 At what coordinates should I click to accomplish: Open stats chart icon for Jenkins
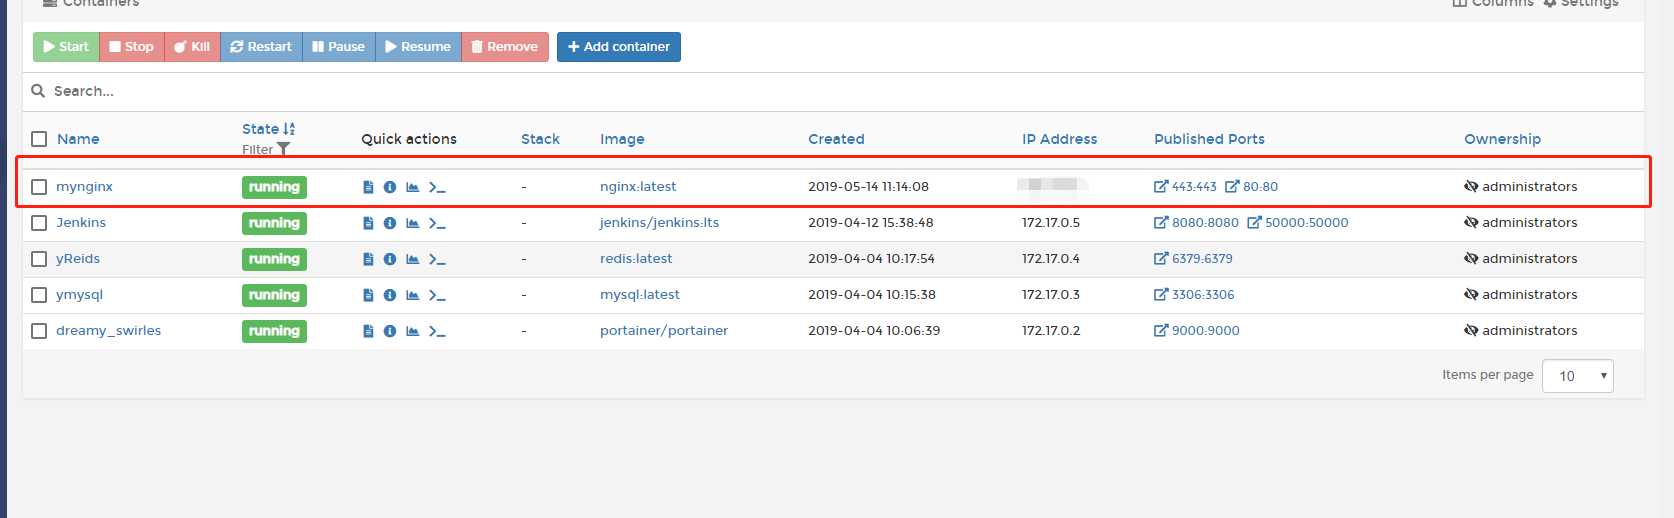(x=412, y=223)
